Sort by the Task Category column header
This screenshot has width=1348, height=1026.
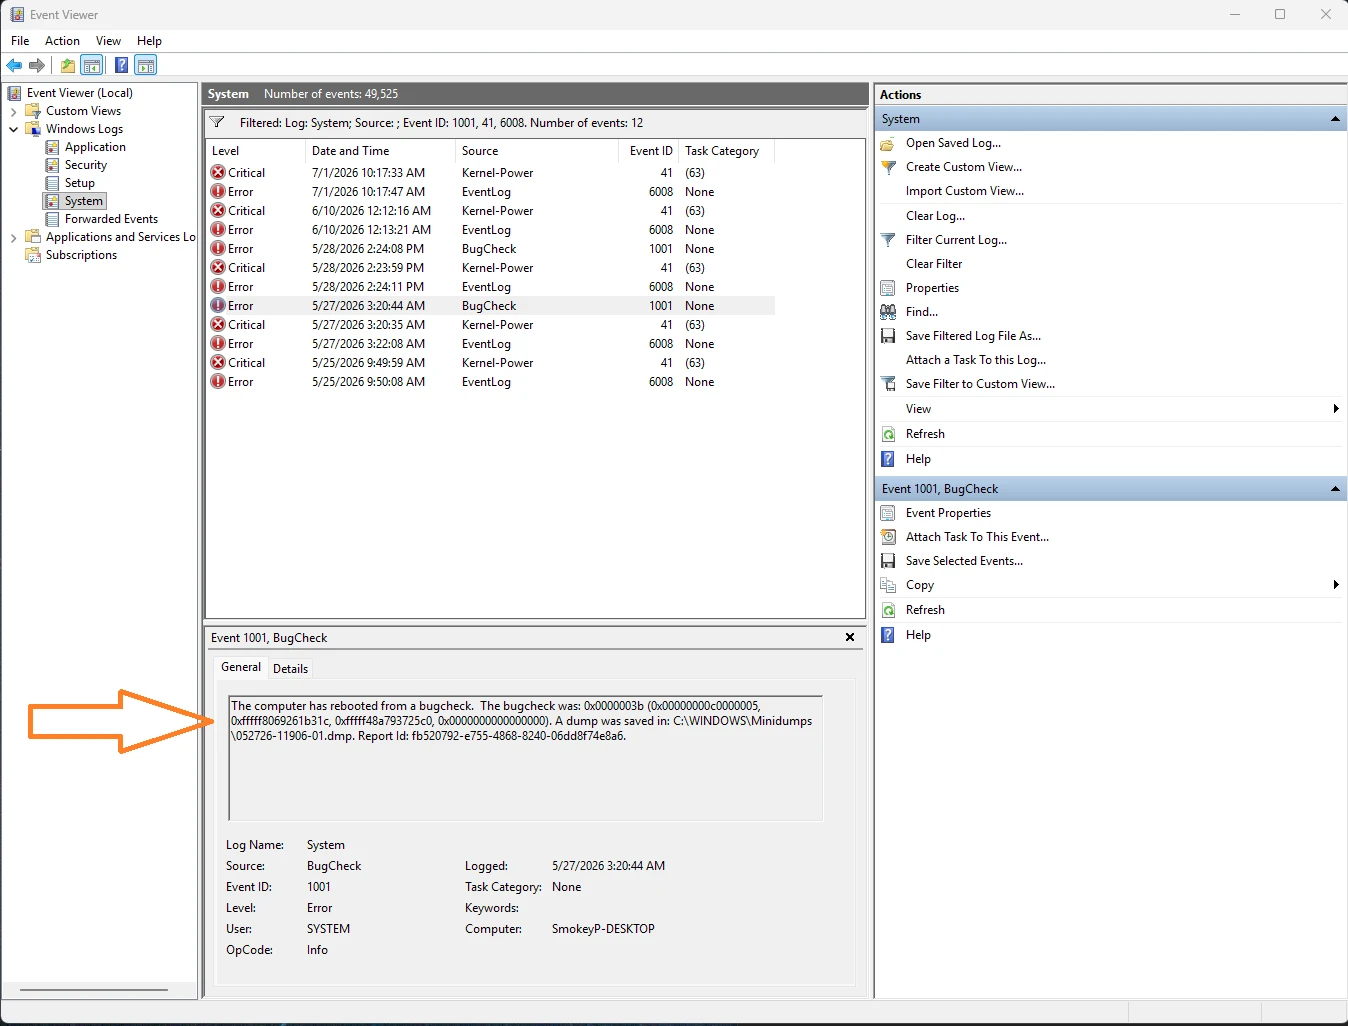(x=726, y=151)
